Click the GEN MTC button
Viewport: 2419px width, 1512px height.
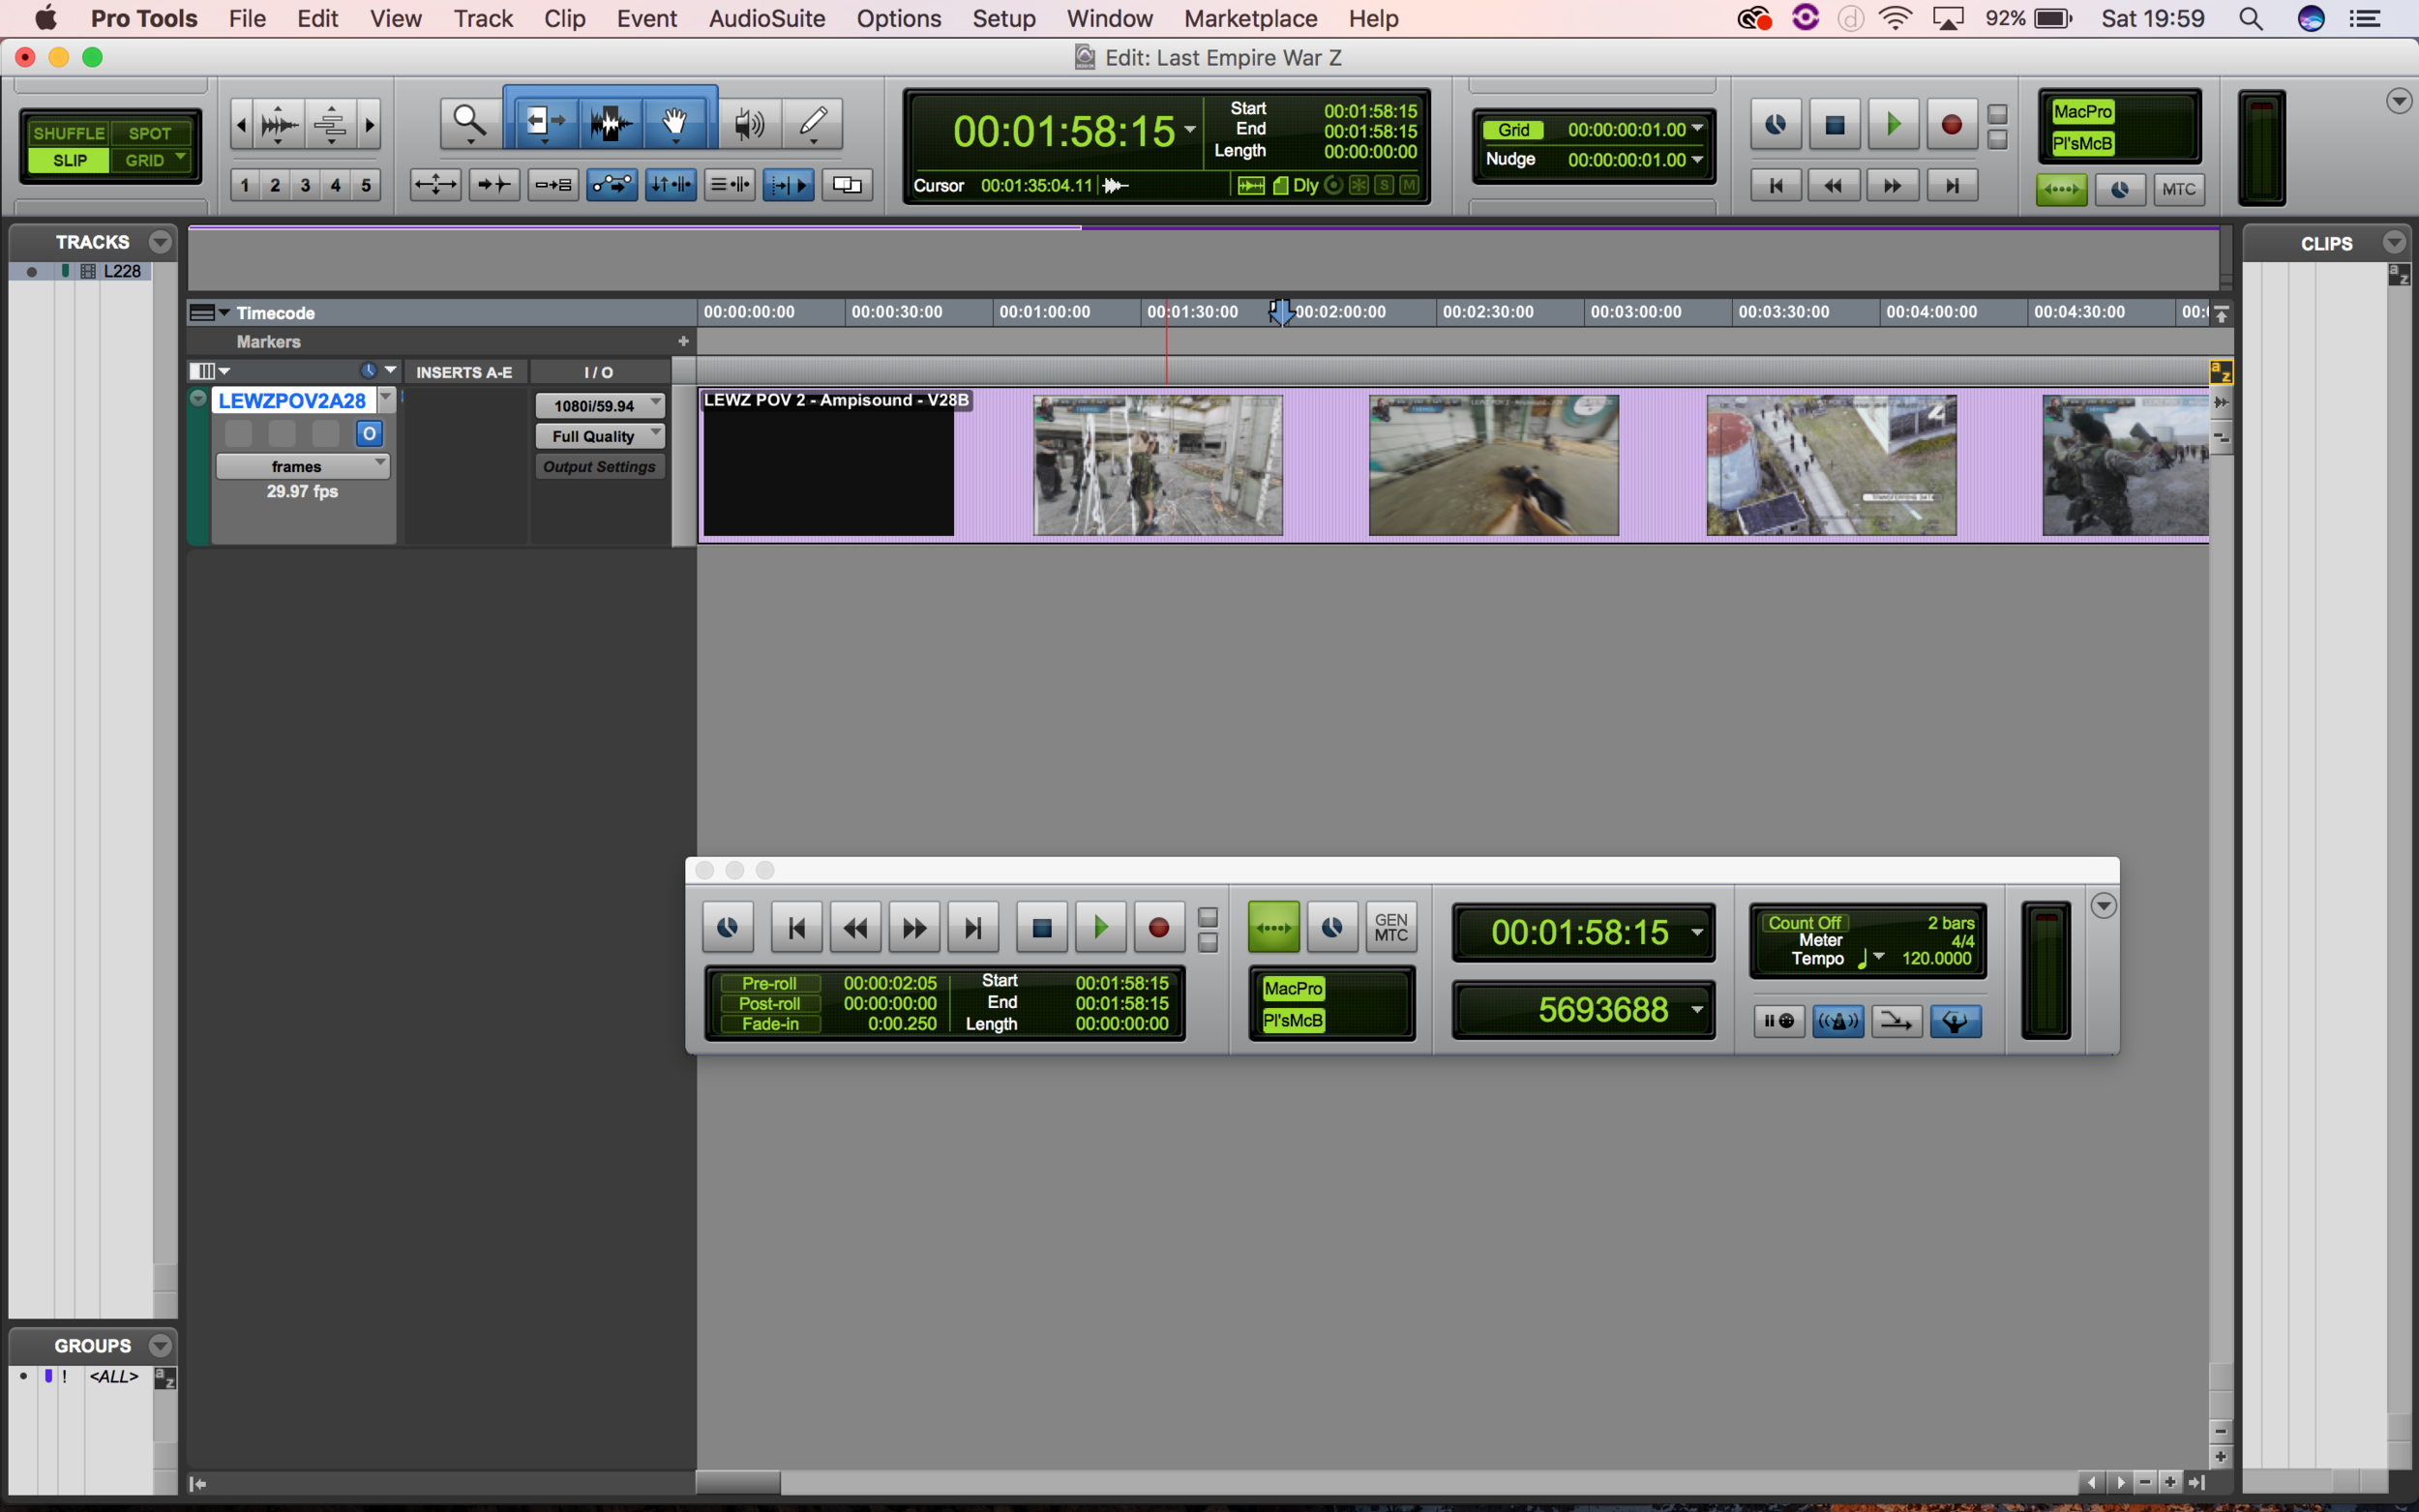tap(1390, 928)
